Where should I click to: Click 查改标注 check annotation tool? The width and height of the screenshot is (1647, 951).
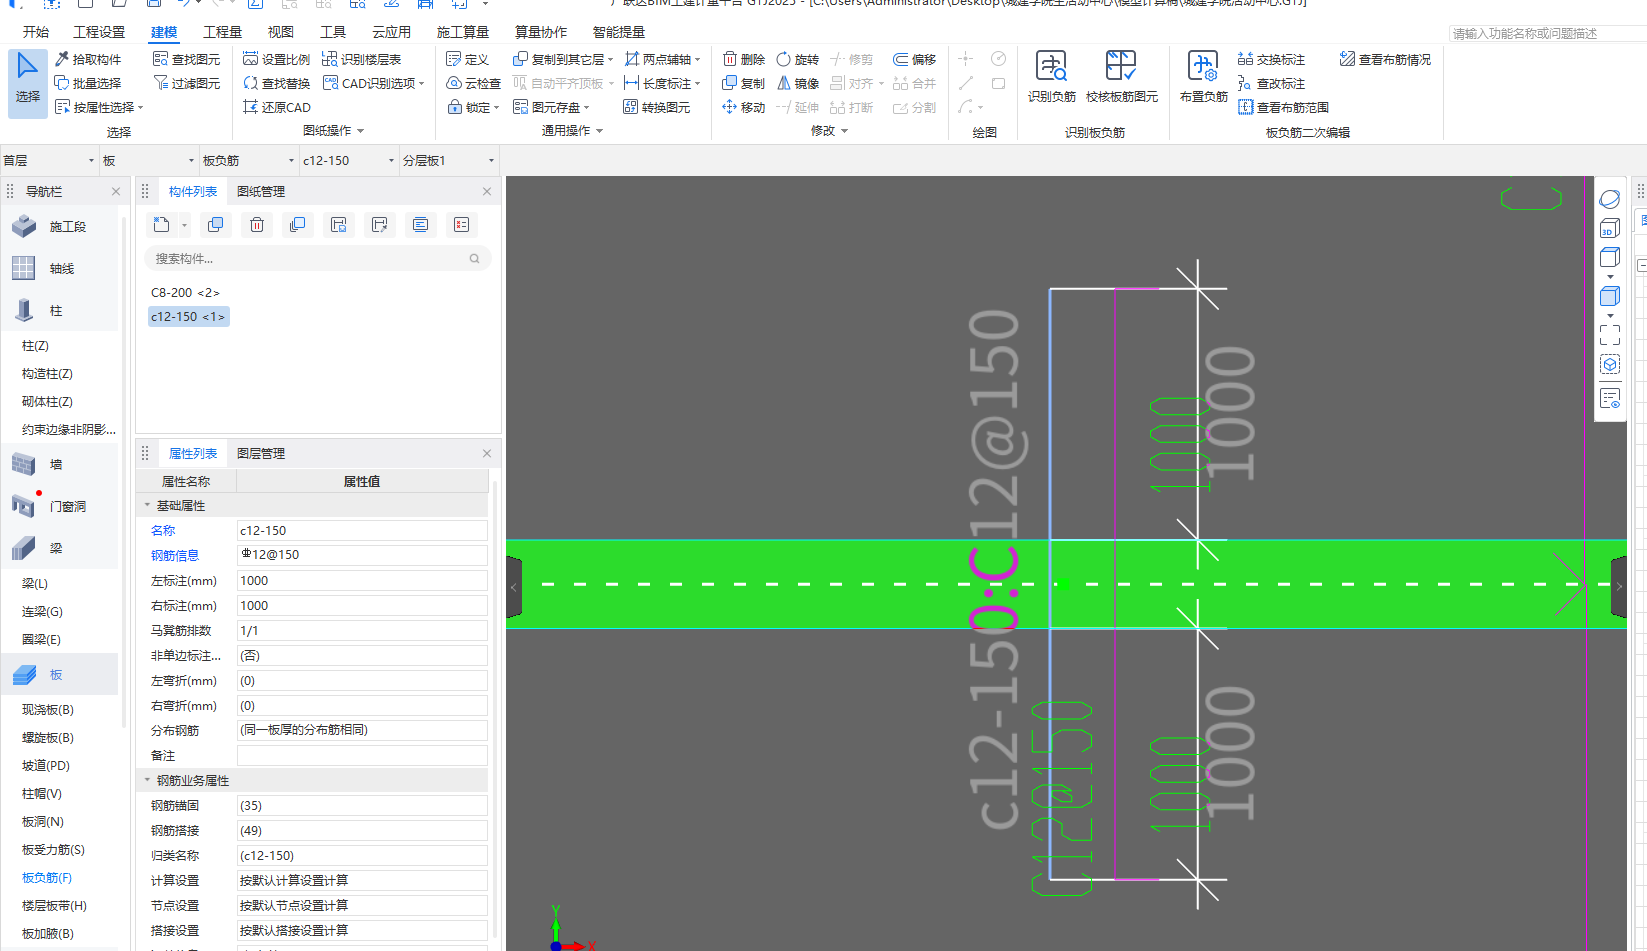coord(1272,83)
